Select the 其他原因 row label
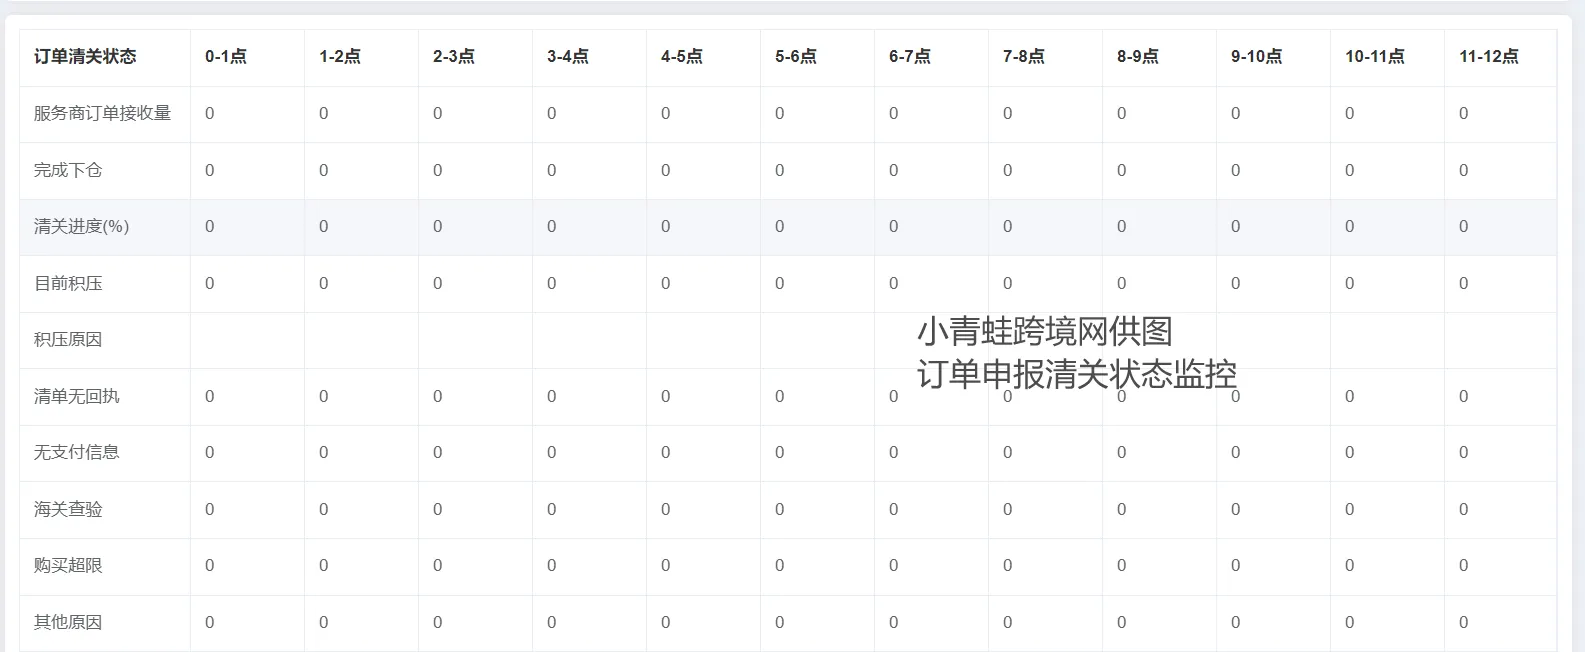 [68, 623]
